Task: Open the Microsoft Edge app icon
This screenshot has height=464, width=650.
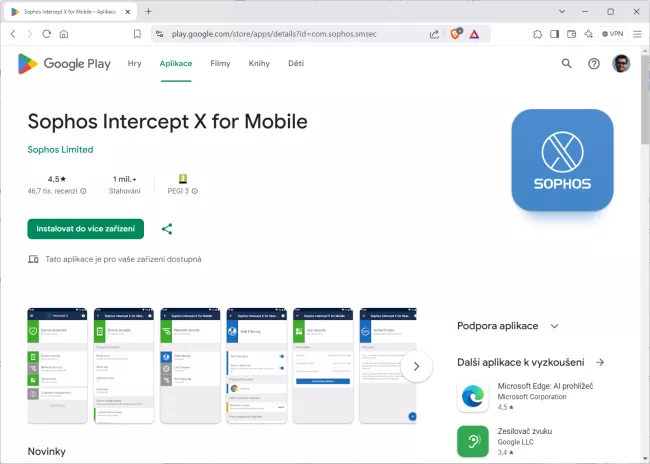Action: [x=473, y=396]
